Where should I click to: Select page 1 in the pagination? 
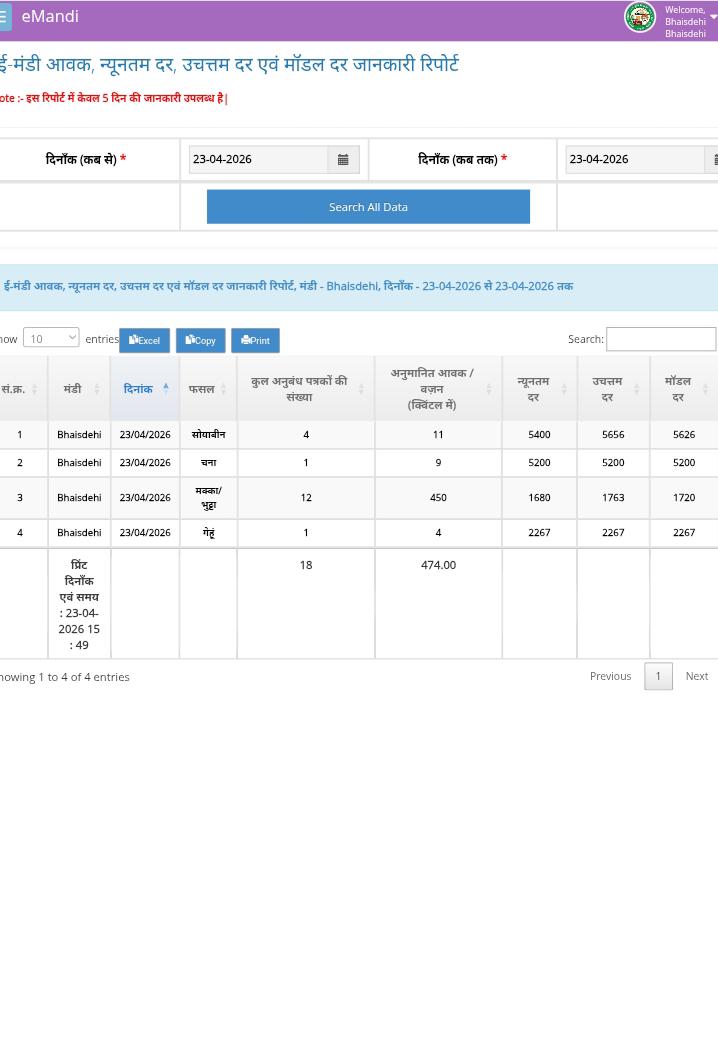[657, 676]
